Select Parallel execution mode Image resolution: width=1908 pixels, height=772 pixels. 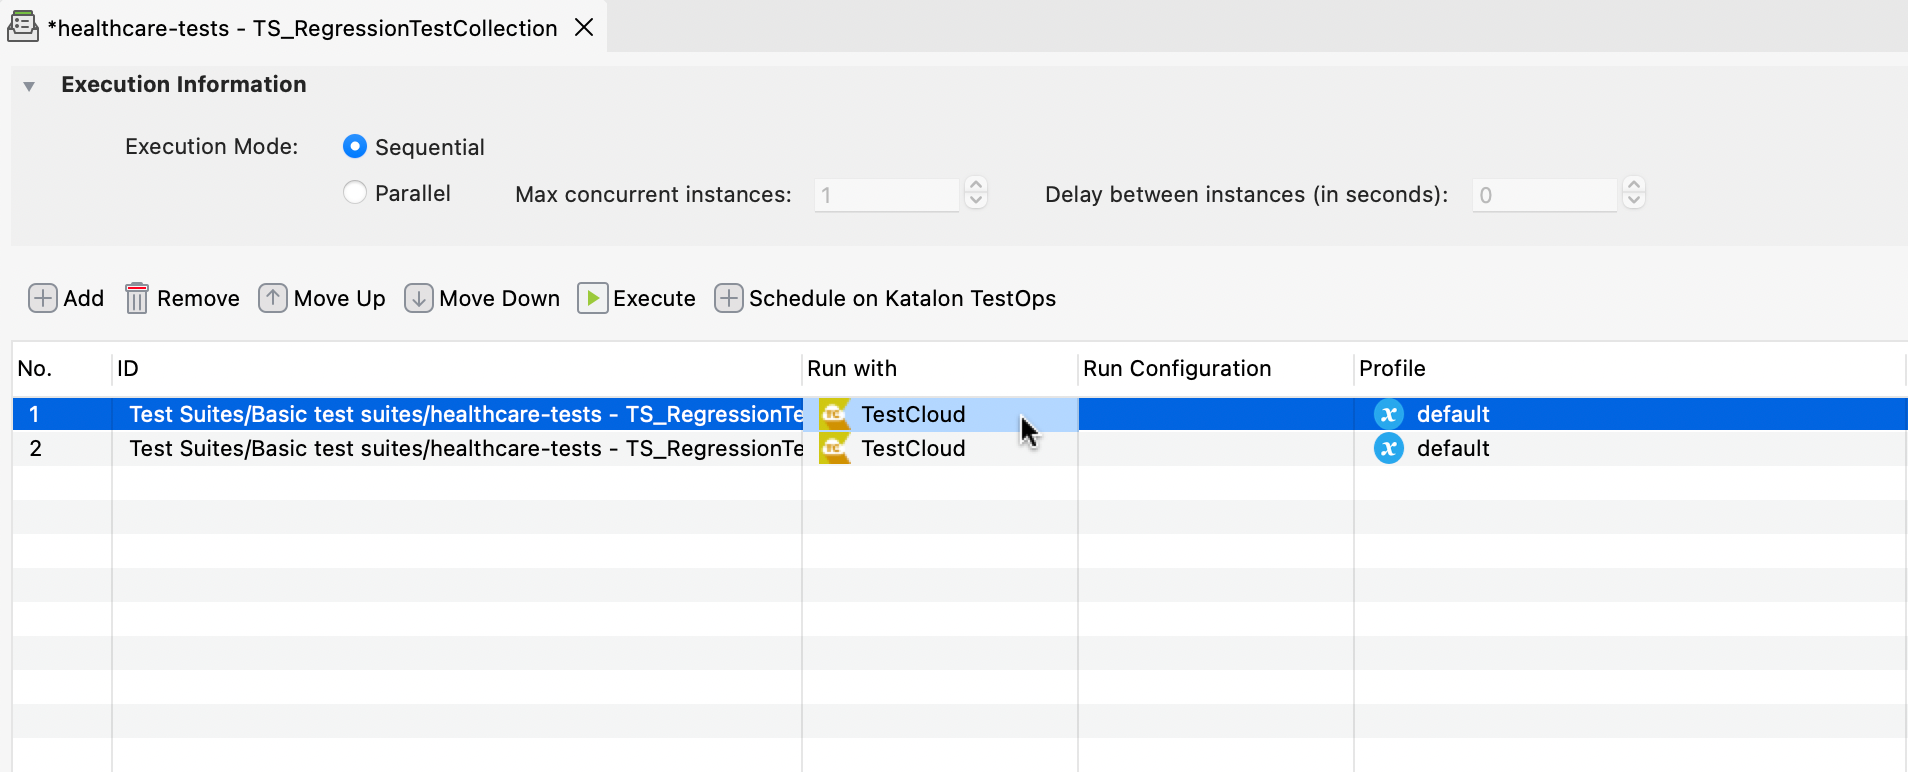click(x=355, y=193)
